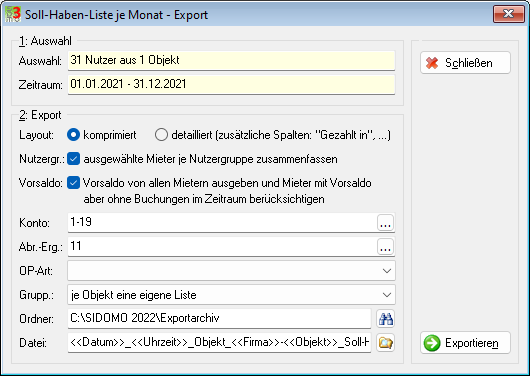Focus the Ordner path field
Screen dimensions: 530x376
pyautogui.click(x=219, y=319)
